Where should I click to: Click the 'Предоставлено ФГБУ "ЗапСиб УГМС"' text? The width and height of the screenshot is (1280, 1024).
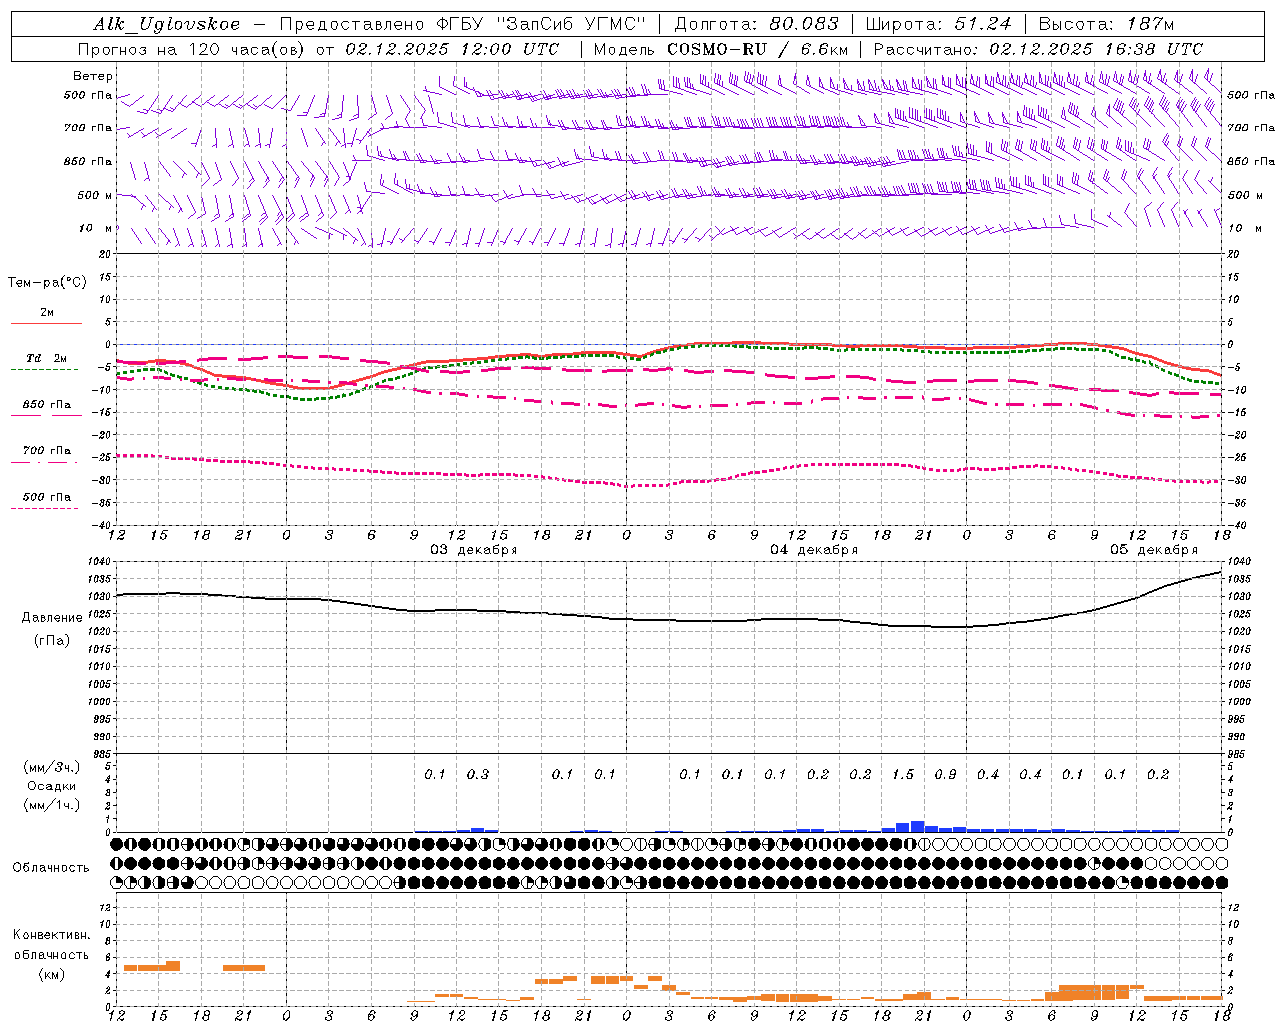click(x=463, y=24)
